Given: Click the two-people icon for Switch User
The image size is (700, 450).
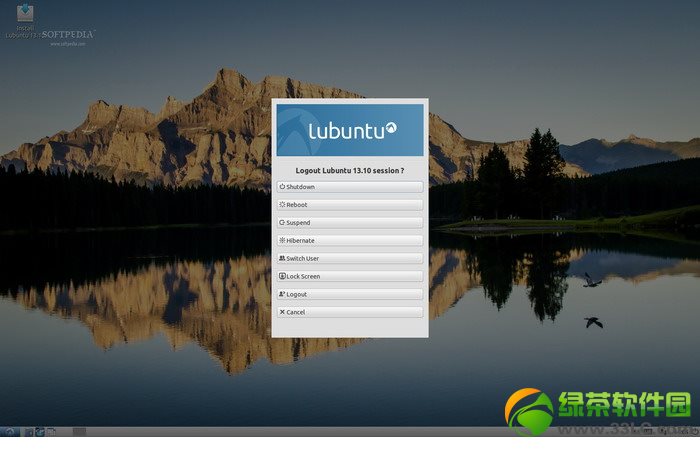Looking at the screenshot, I should point(282,259).
